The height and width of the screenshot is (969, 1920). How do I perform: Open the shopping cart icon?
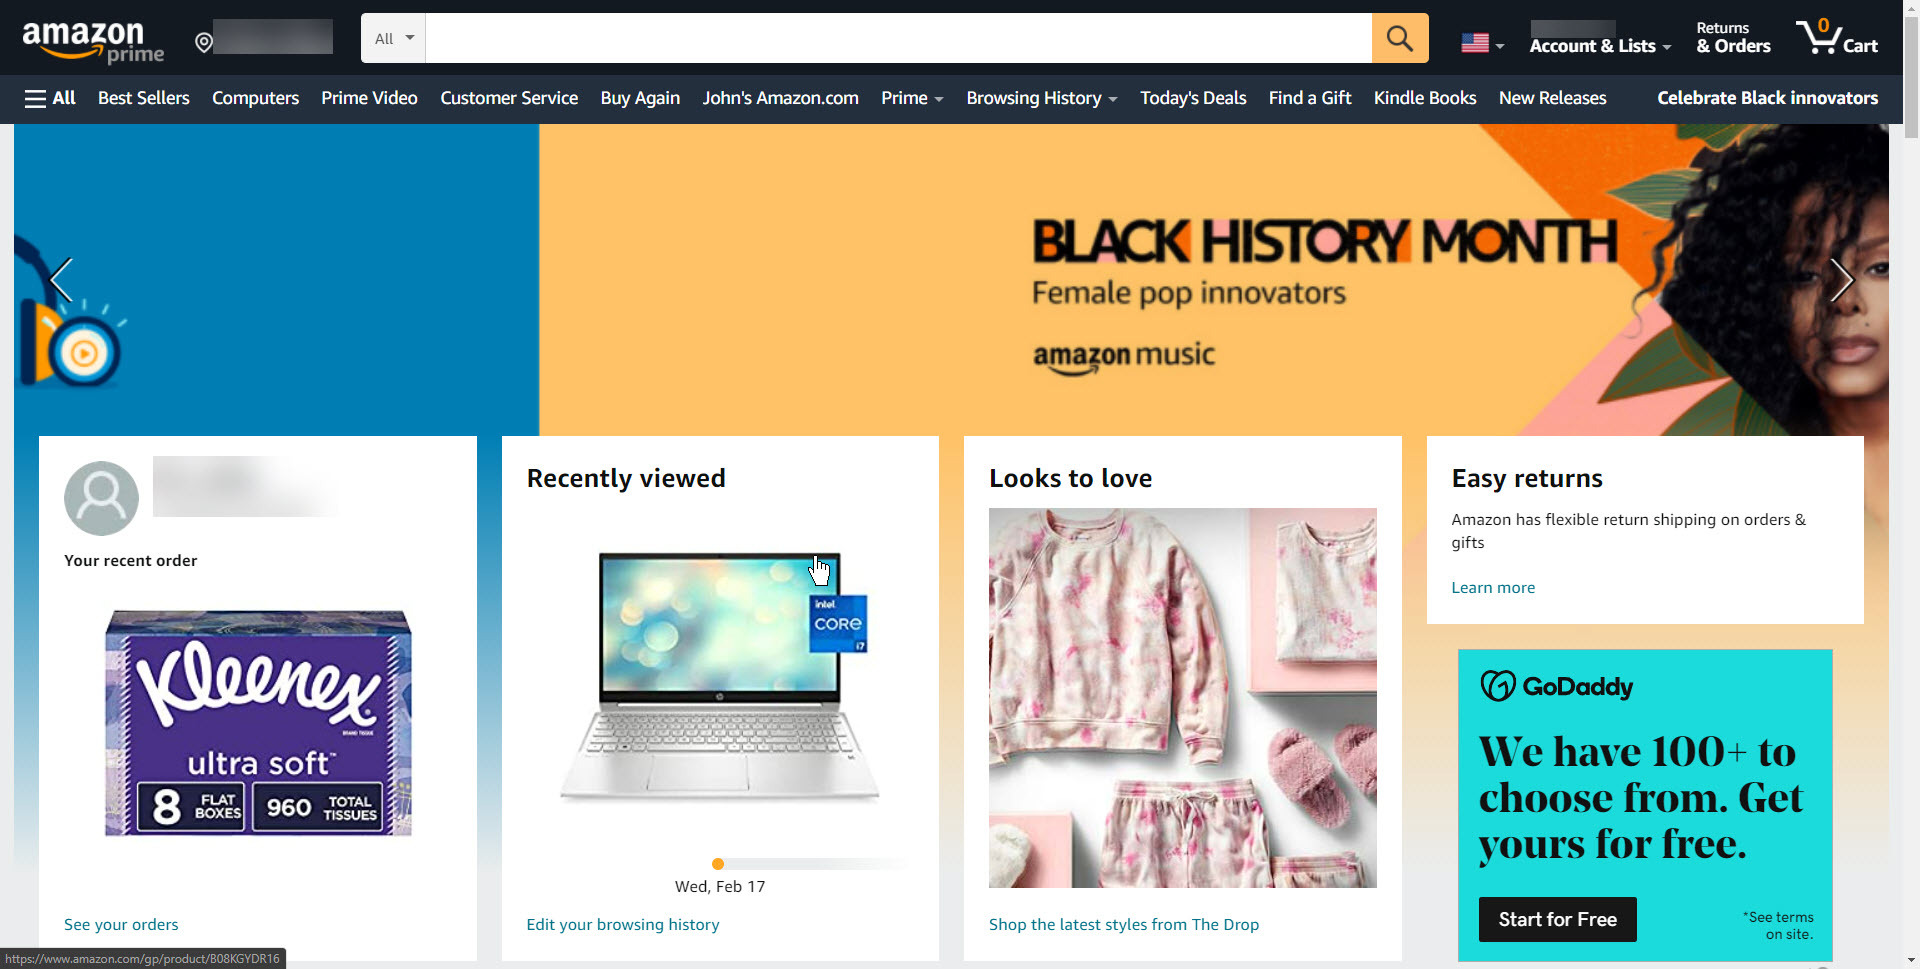tap(1837, 38)
